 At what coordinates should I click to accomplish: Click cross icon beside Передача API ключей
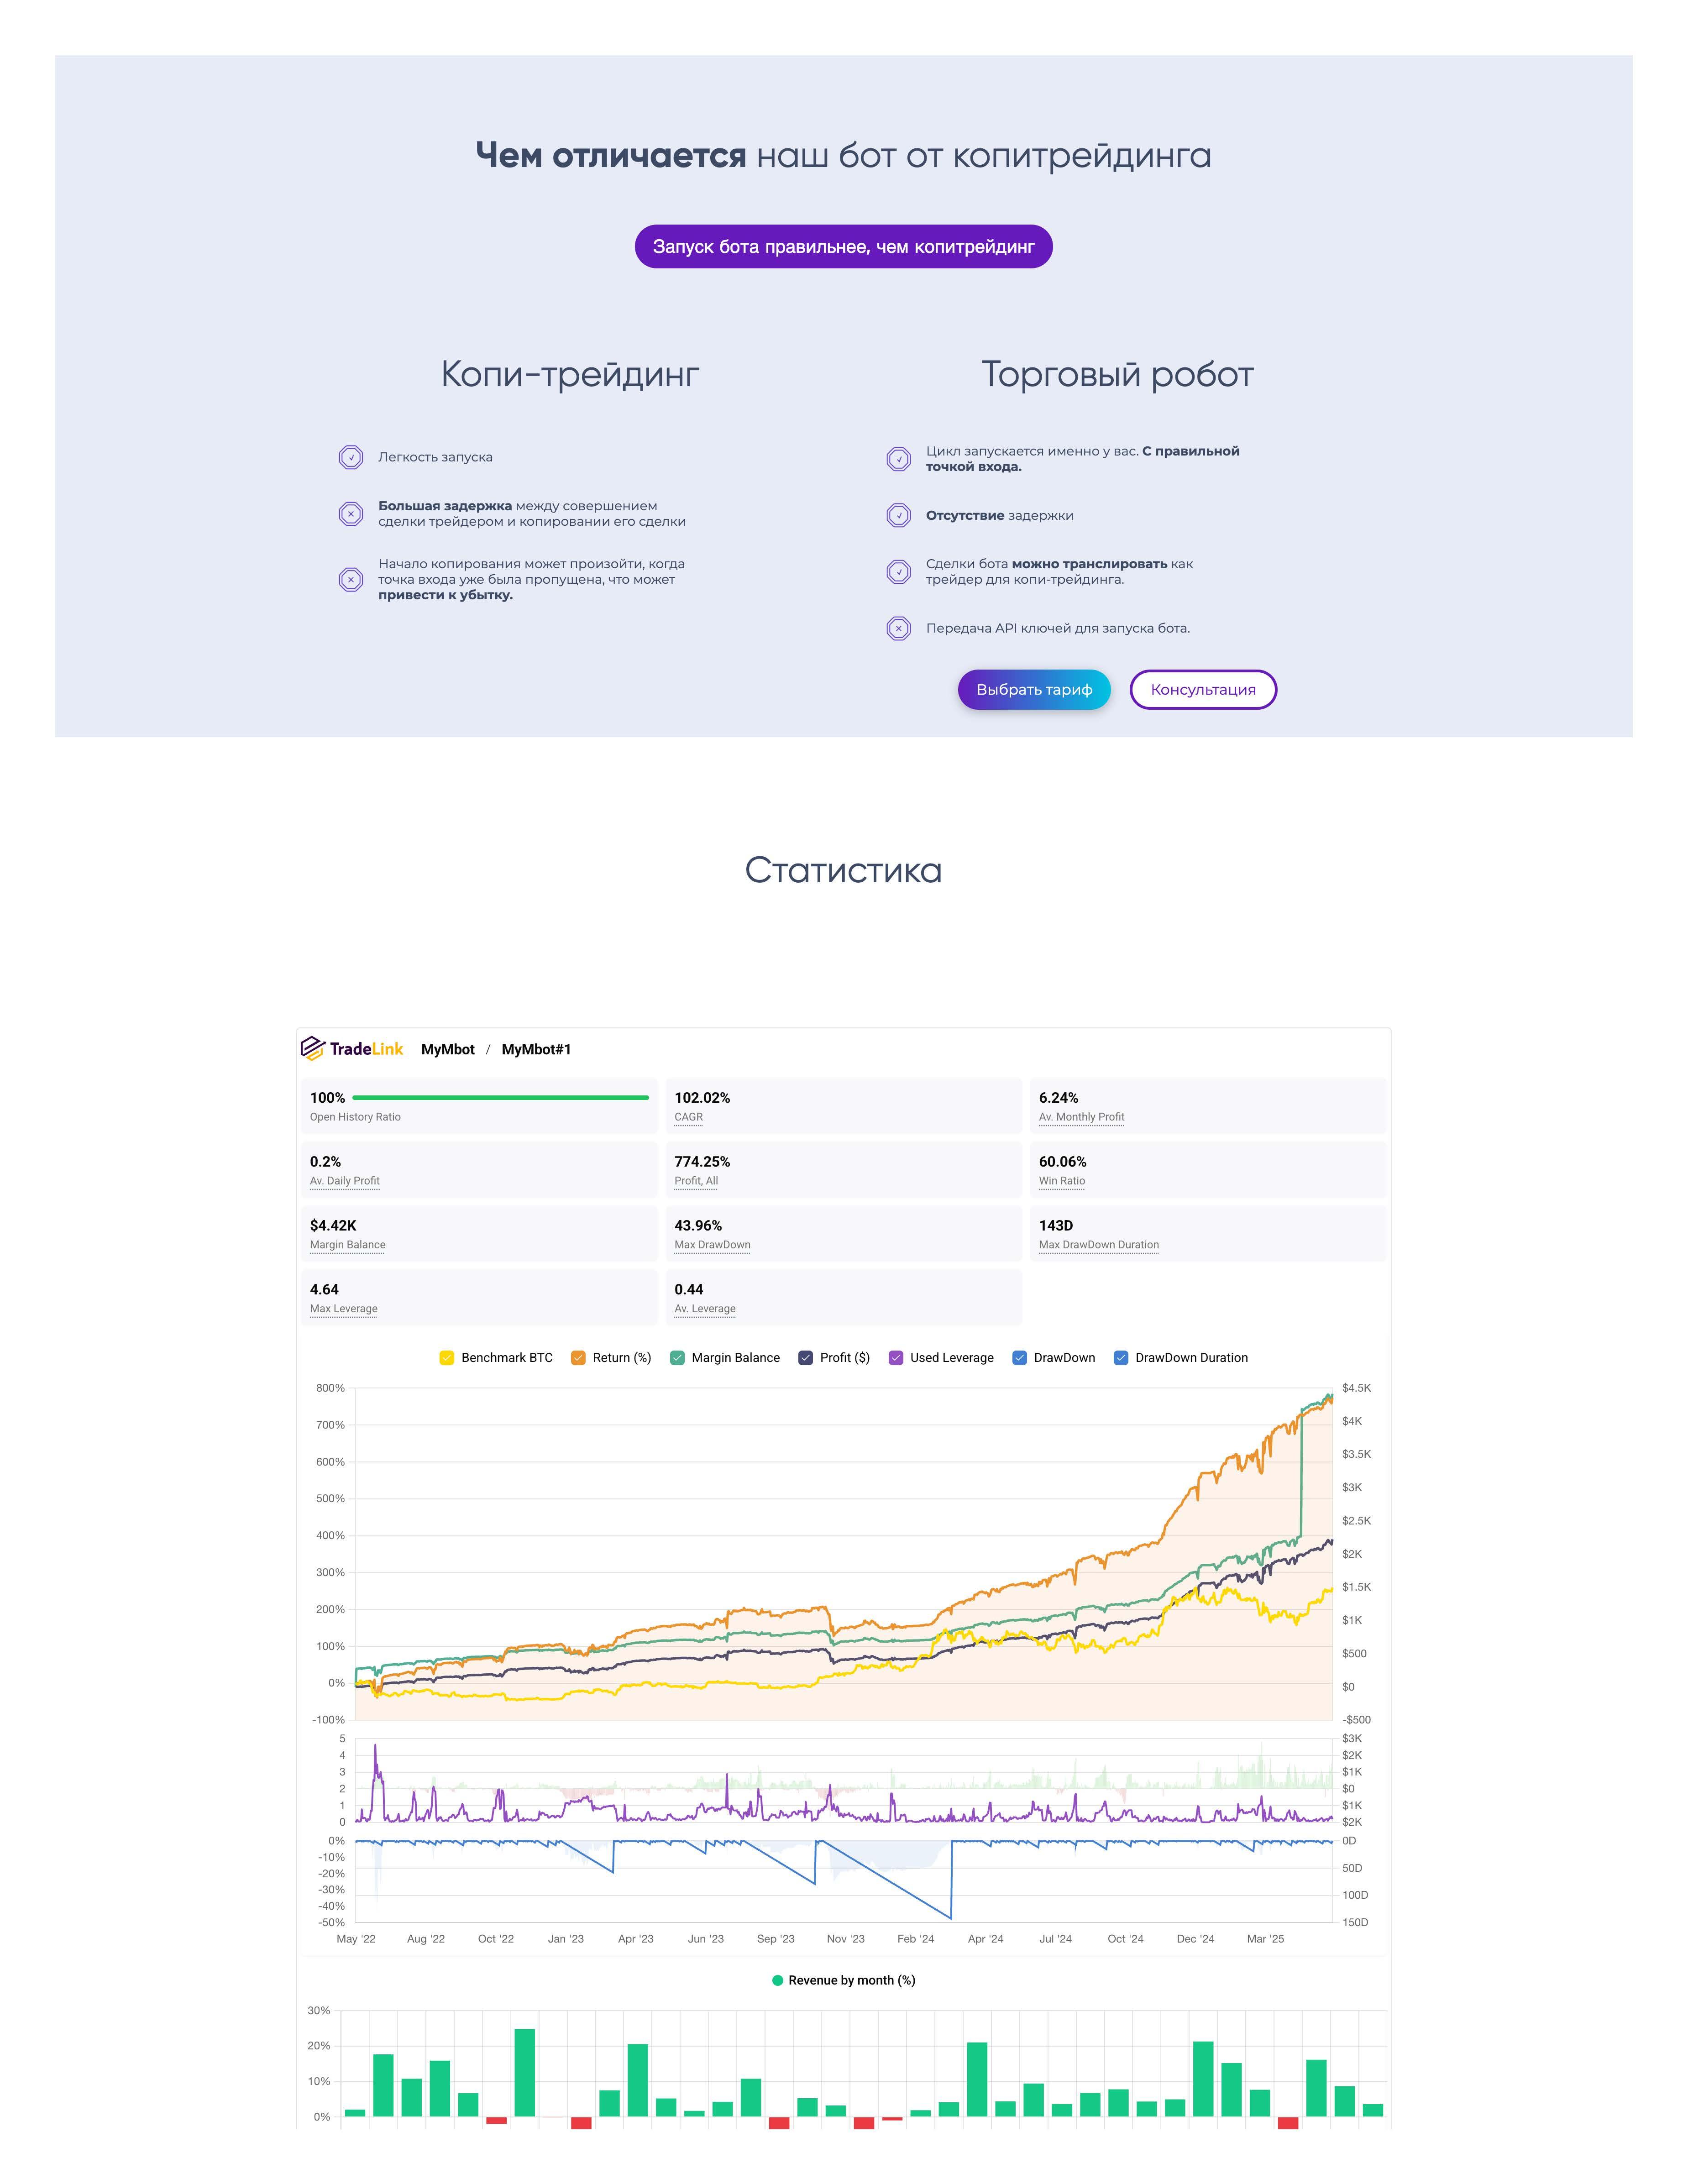(x=898, y=628)
